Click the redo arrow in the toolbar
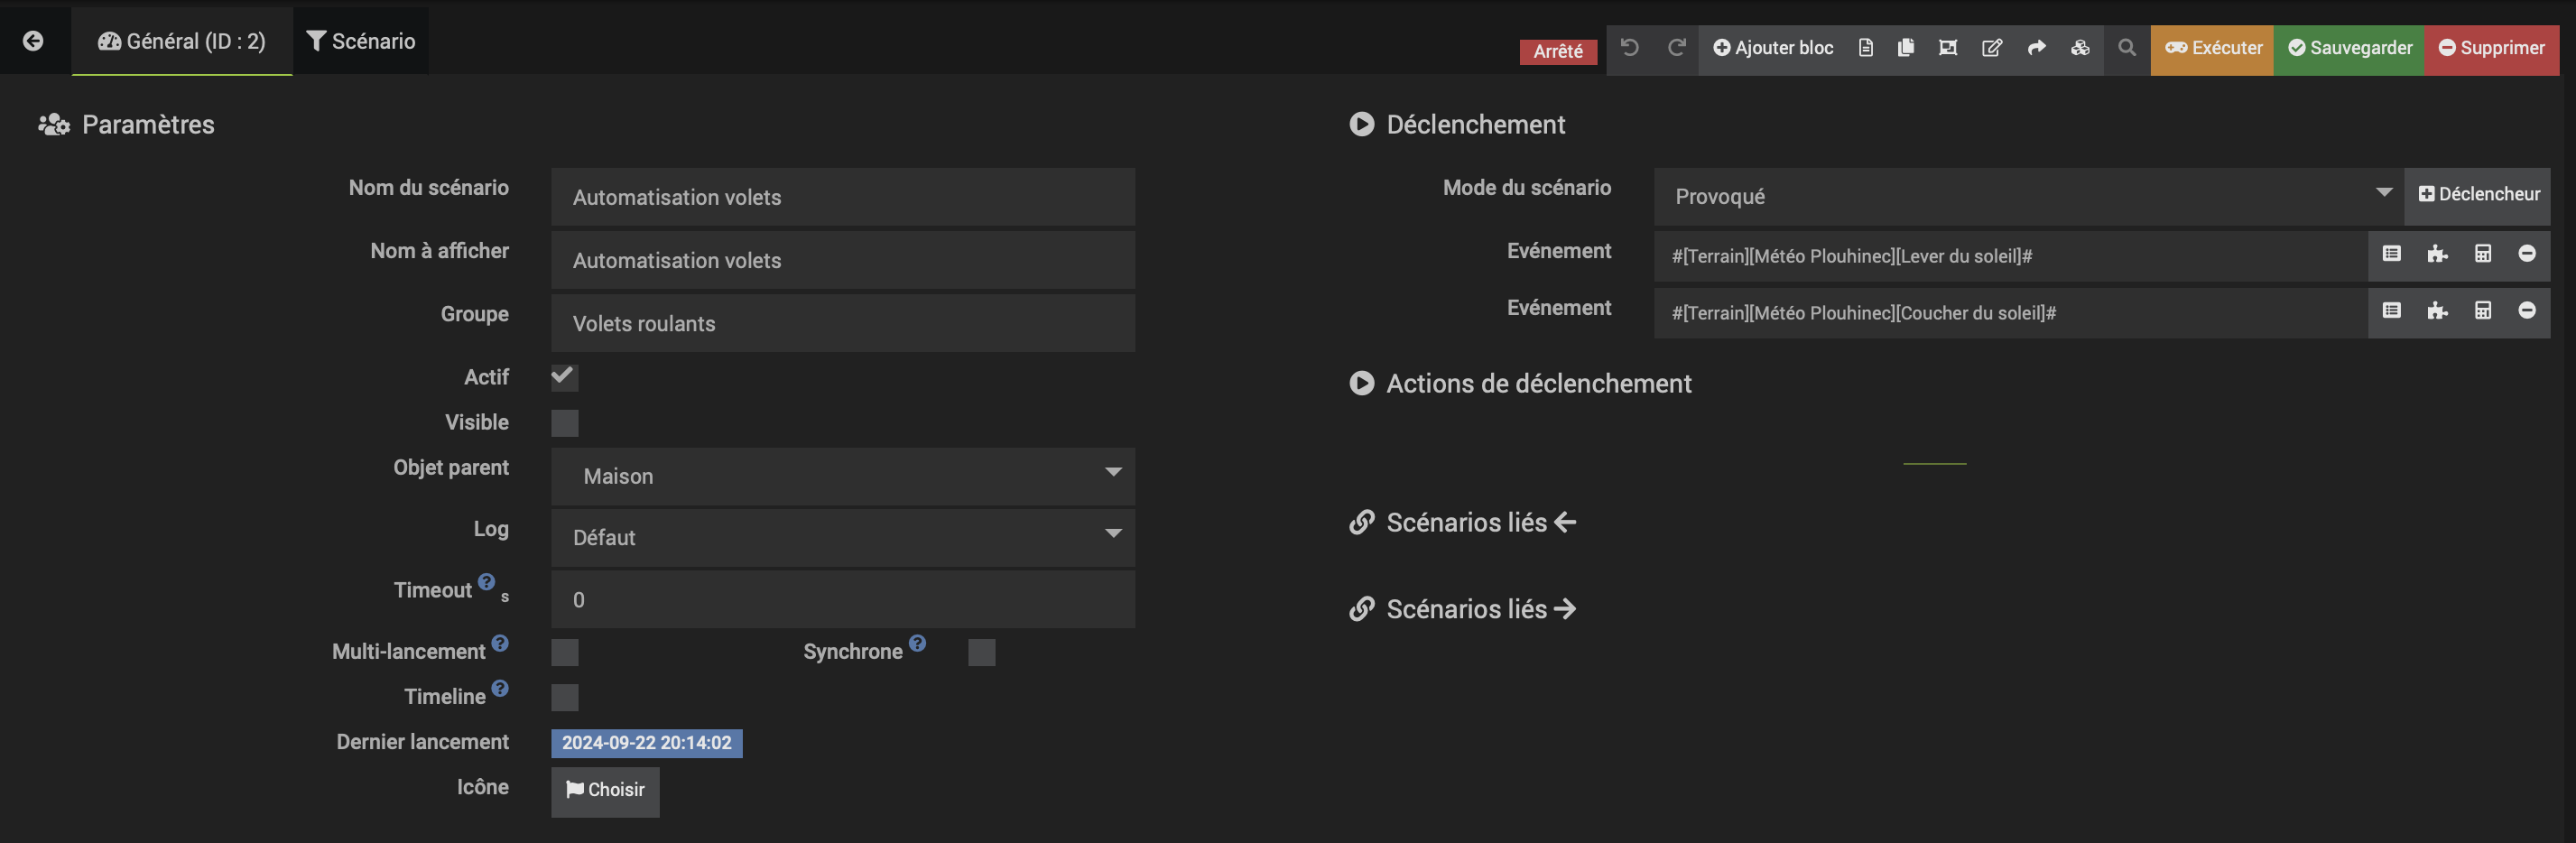 pos(1676,48)
